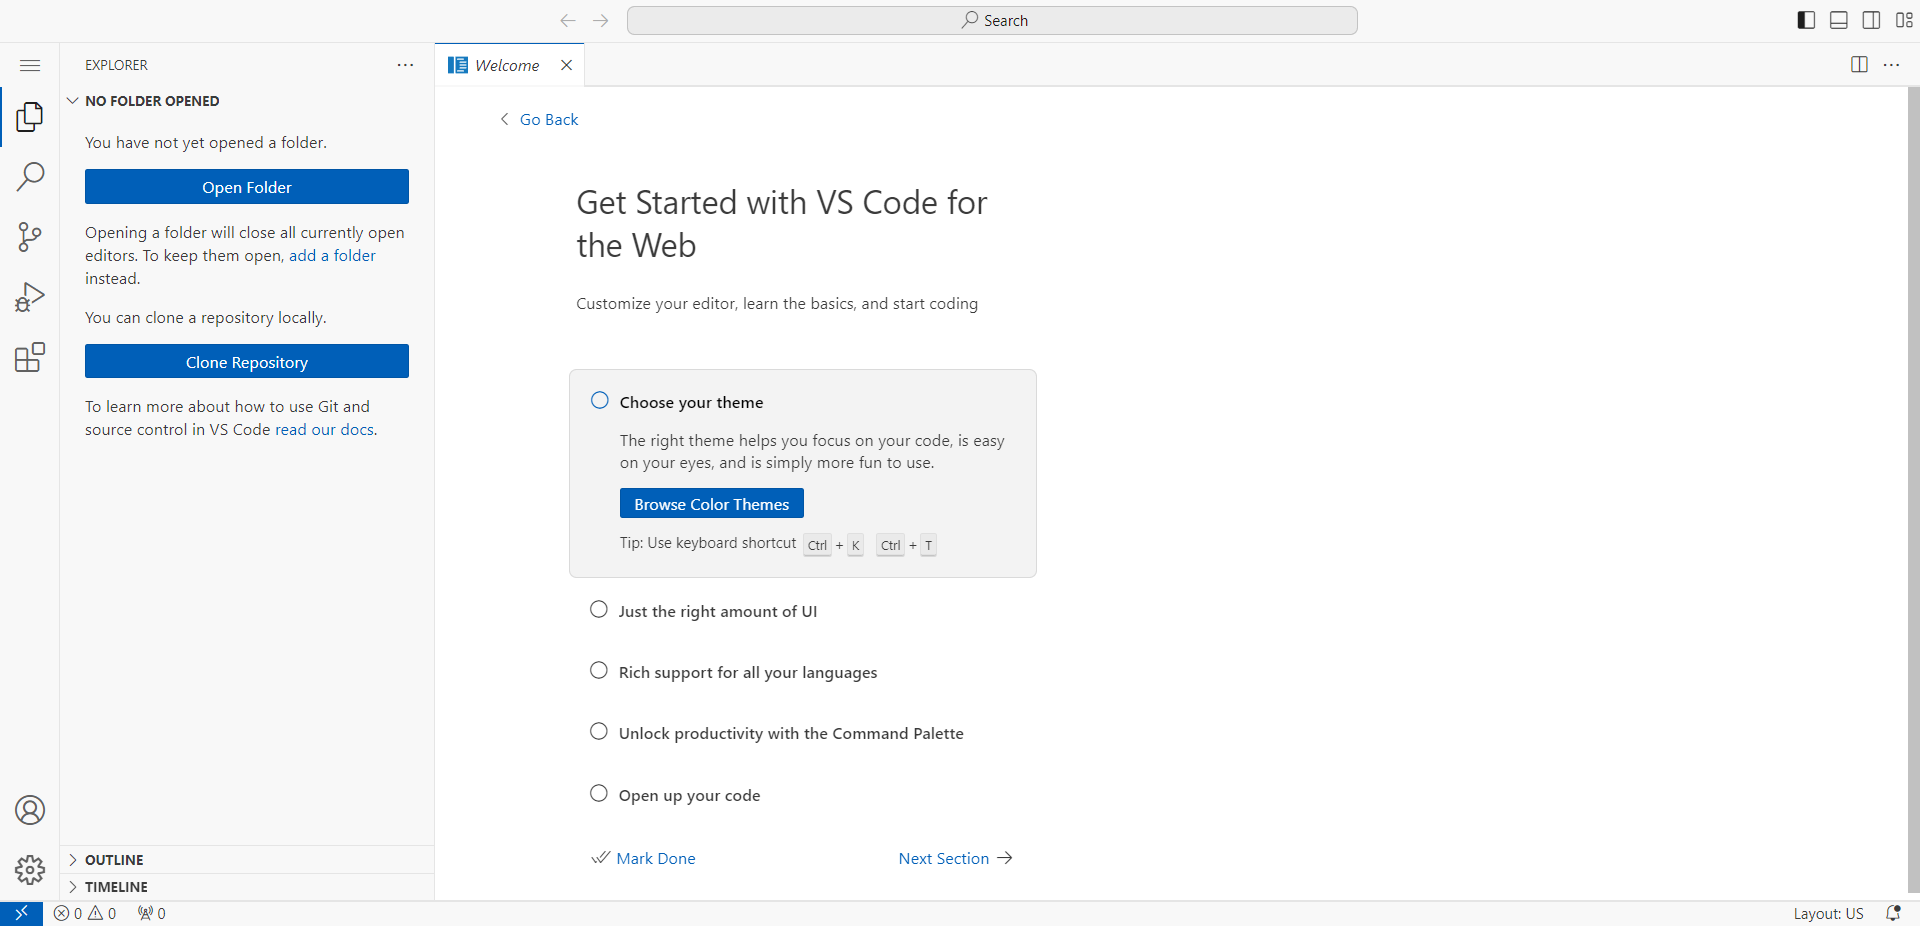Image resolution: width=1920 pixels, height=926 pixels.
Task: Open notifications bell in status bar
Action: (1893, 913)
